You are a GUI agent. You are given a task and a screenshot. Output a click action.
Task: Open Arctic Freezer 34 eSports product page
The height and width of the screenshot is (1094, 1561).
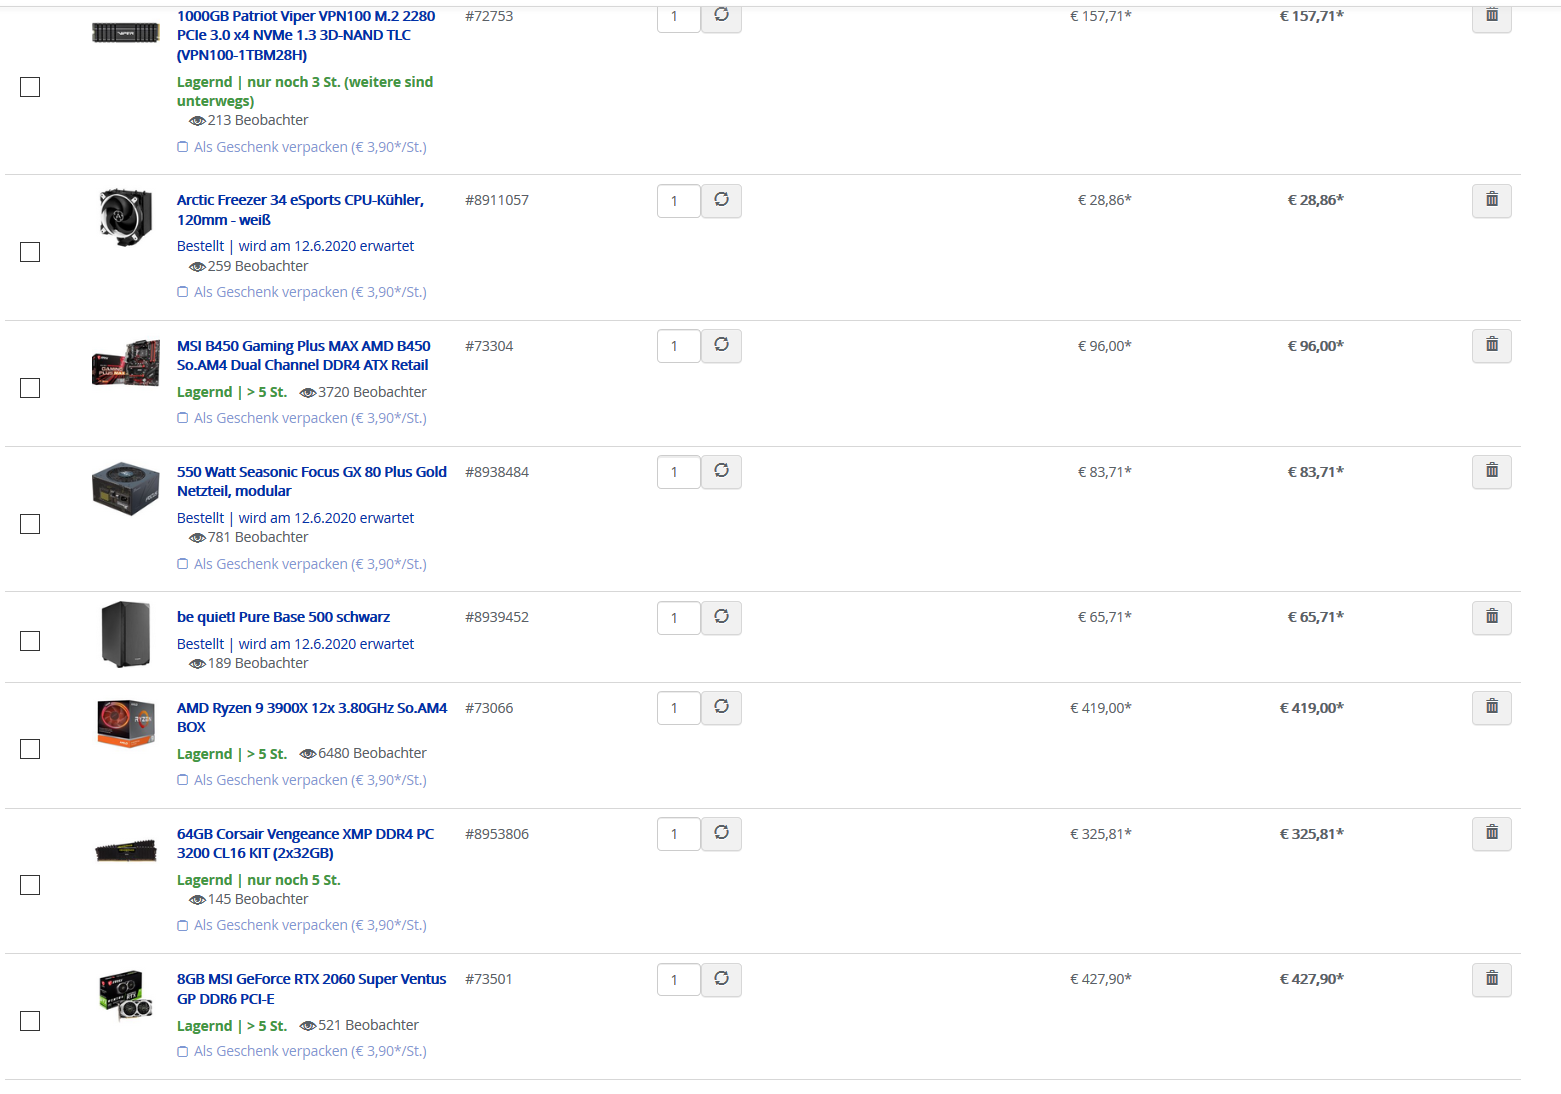tap(300, 210)
